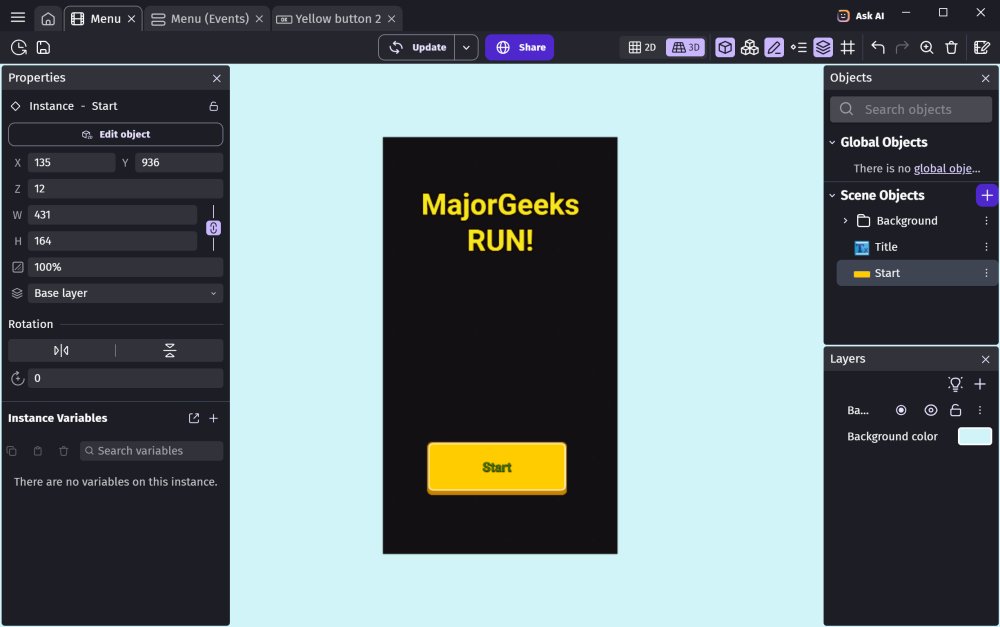Select the Base layer radio button

coord(901,410)
